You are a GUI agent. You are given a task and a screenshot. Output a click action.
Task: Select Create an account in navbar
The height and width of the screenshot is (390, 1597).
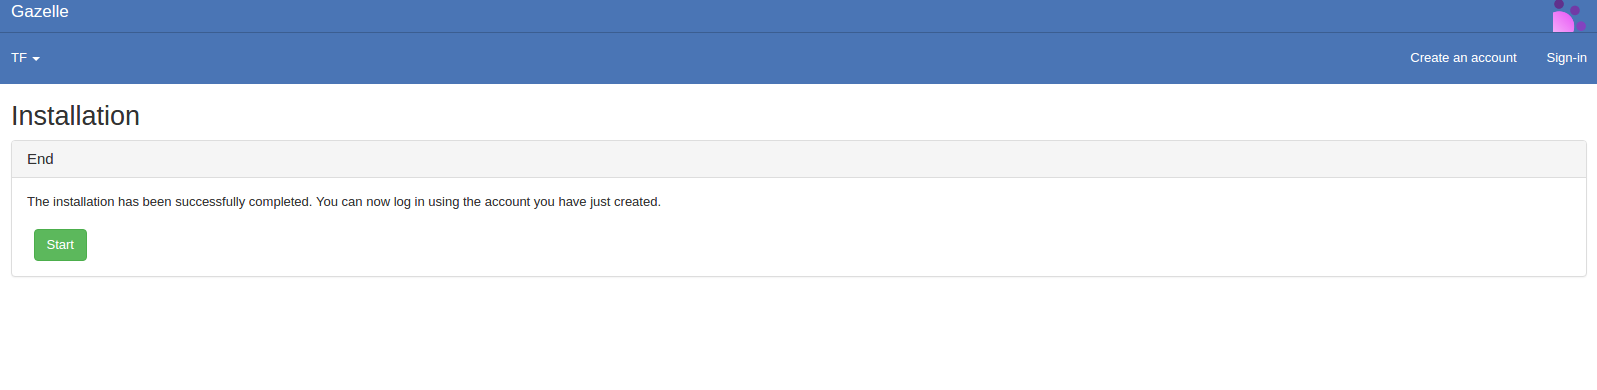(x=1463, y=58)
